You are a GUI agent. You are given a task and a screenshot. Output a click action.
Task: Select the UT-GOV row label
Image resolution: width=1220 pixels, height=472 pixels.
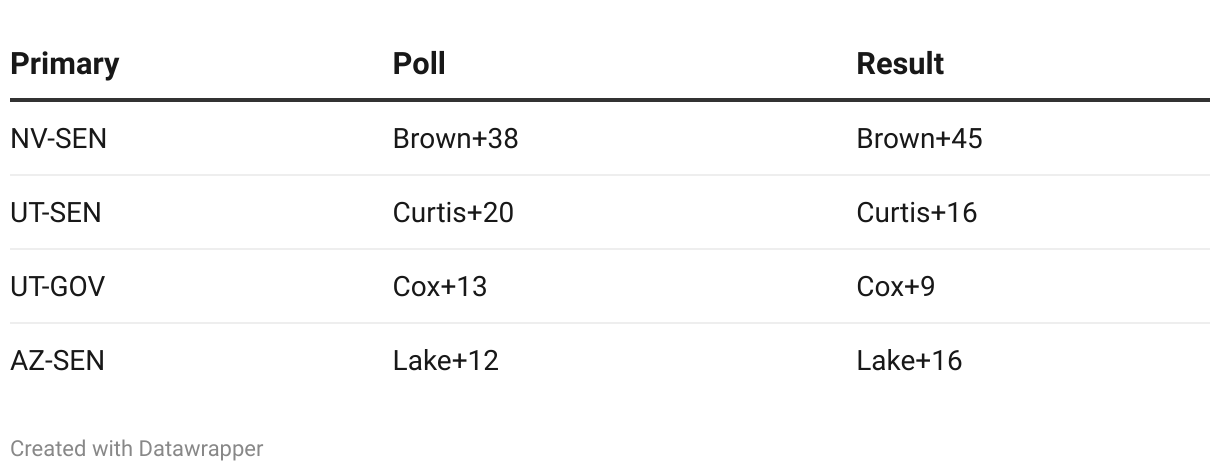tap(58, 287)
